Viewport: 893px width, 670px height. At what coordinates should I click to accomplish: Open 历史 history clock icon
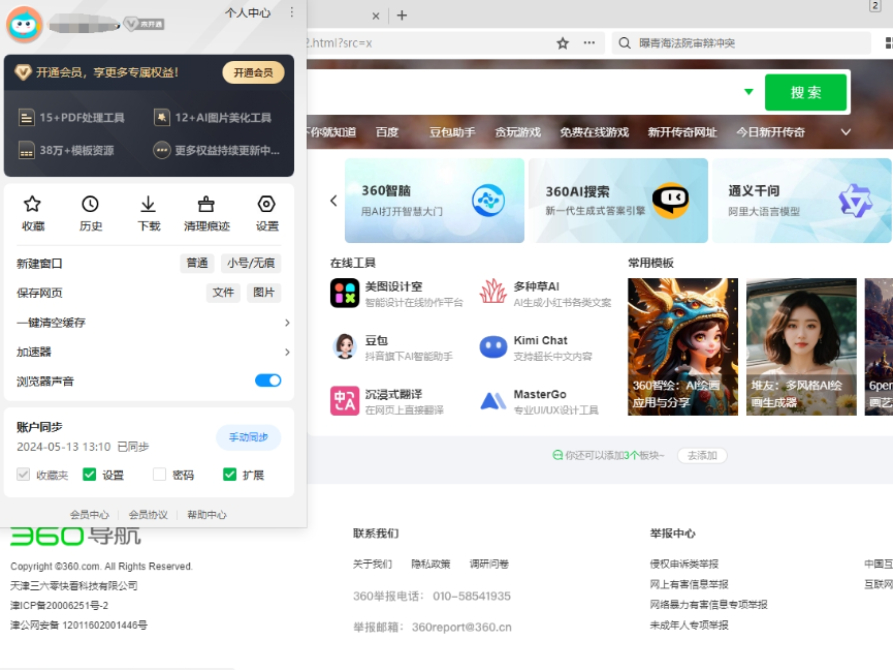(x=90, y=204)
